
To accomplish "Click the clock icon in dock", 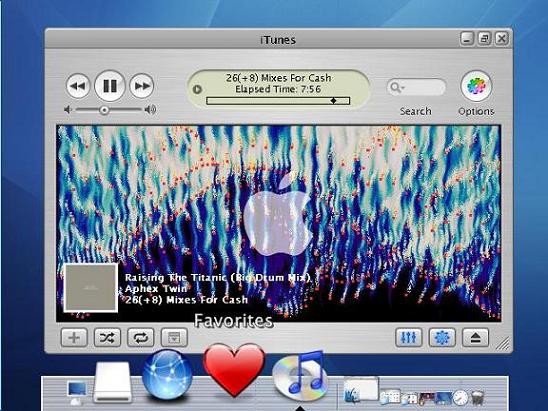I will [461, 397].
